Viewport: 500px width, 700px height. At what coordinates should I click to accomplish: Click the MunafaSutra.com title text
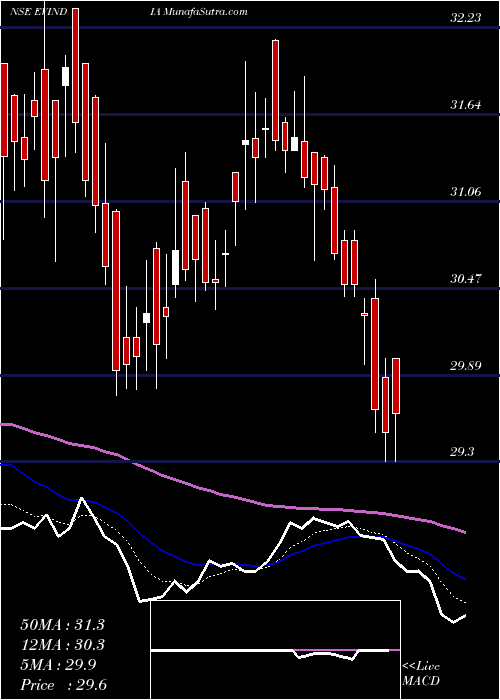click(205, 12)
